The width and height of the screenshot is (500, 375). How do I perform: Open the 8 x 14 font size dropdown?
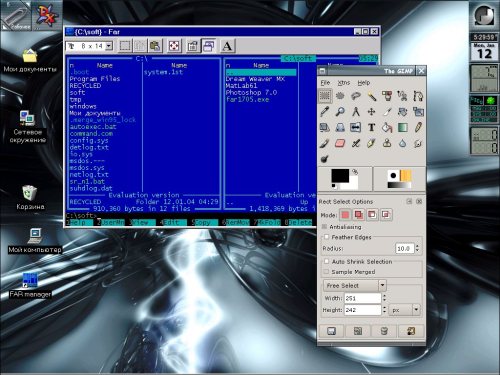point(109,46)
